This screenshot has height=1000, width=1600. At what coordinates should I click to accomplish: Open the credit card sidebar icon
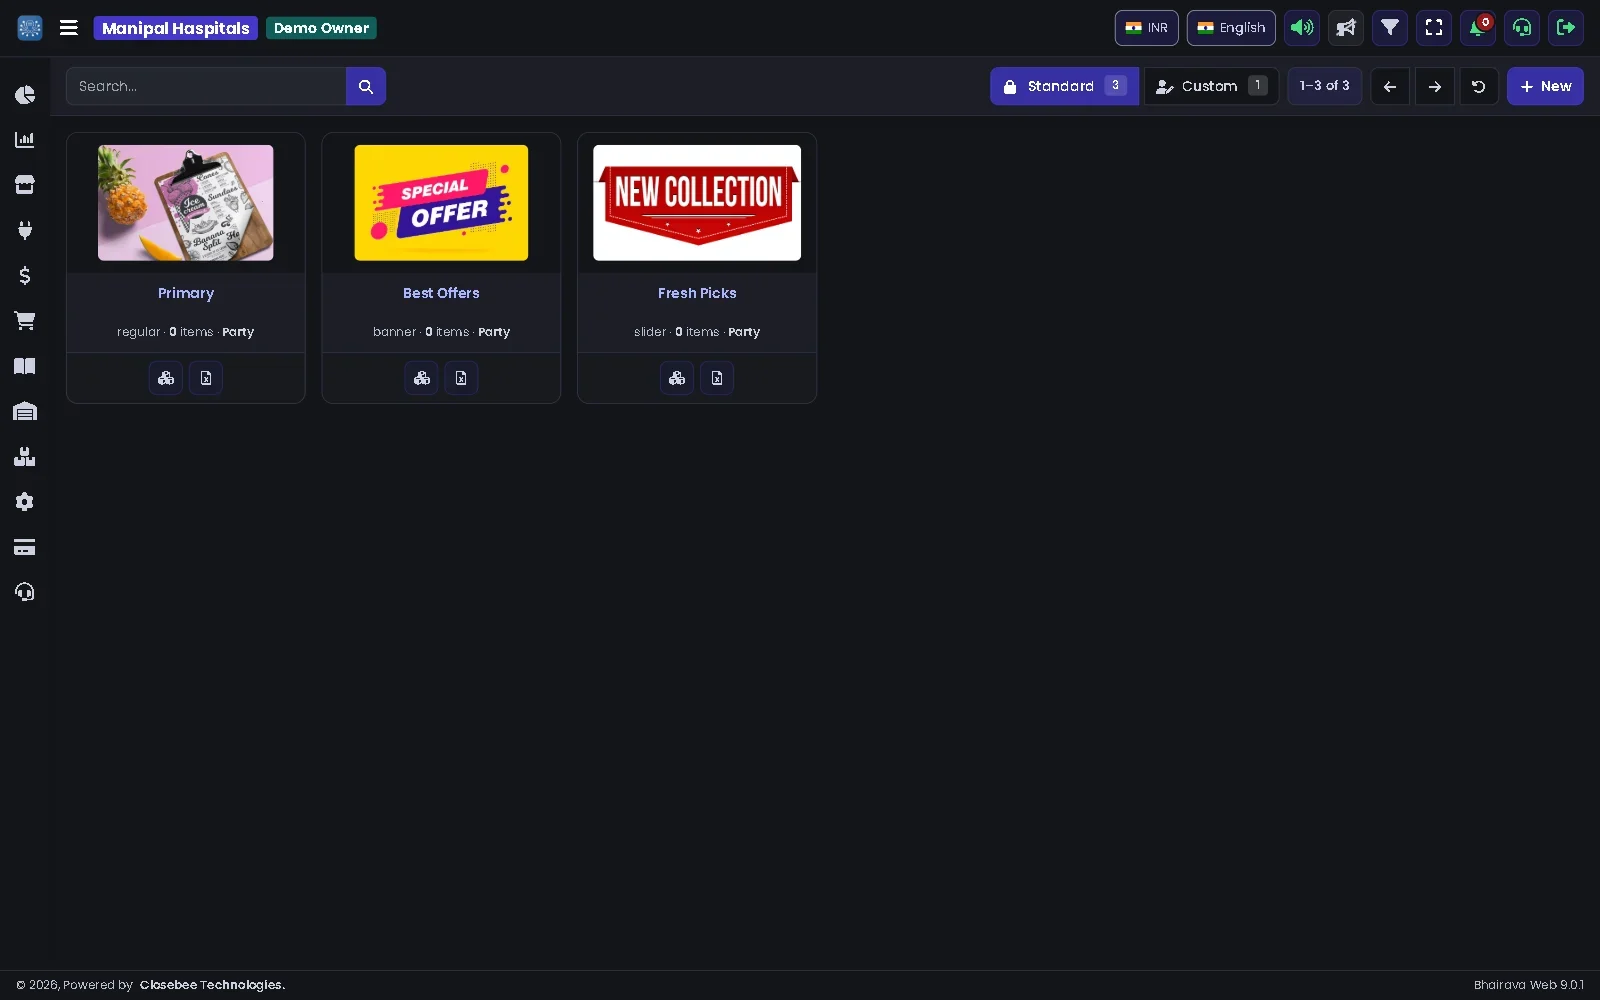25,547
